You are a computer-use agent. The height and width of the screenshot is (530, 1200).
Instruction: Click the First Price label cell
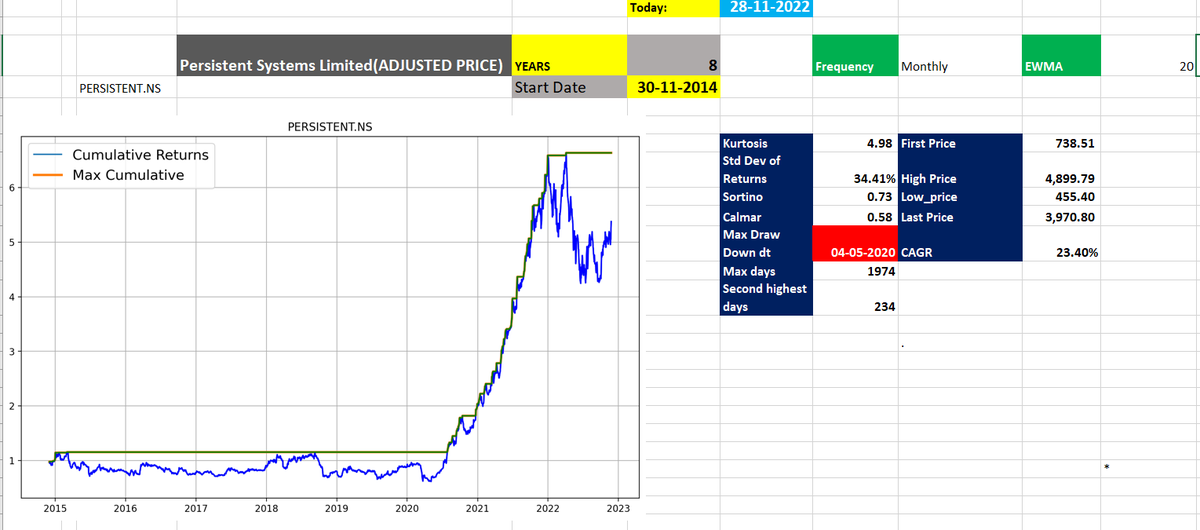point(960,143)
